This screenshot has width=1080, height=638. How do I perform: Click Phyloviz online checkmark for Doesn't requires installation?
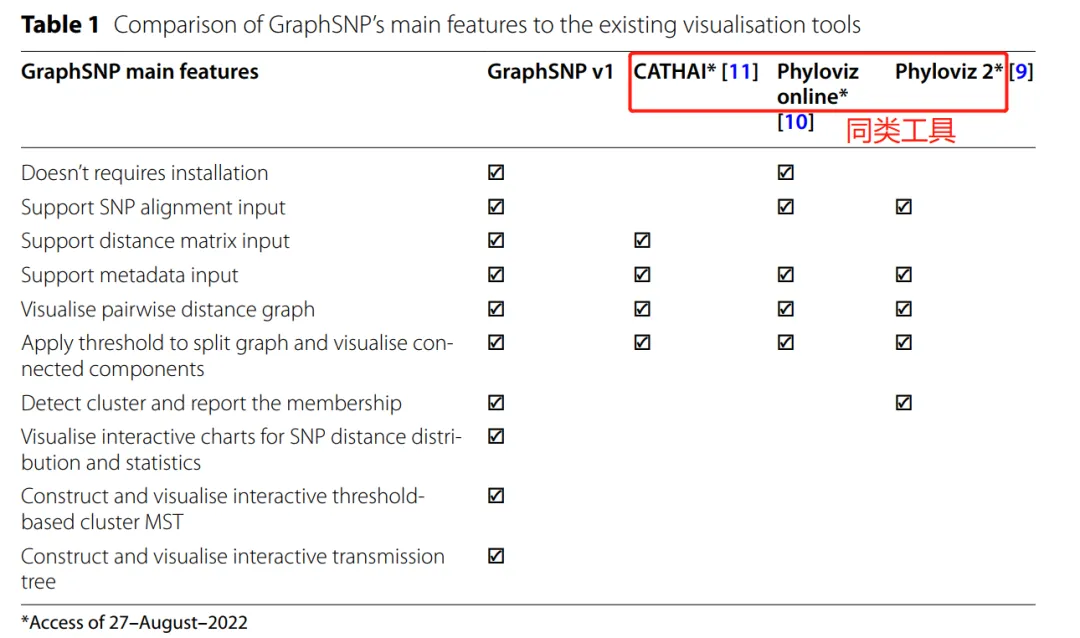click(786, 172)
